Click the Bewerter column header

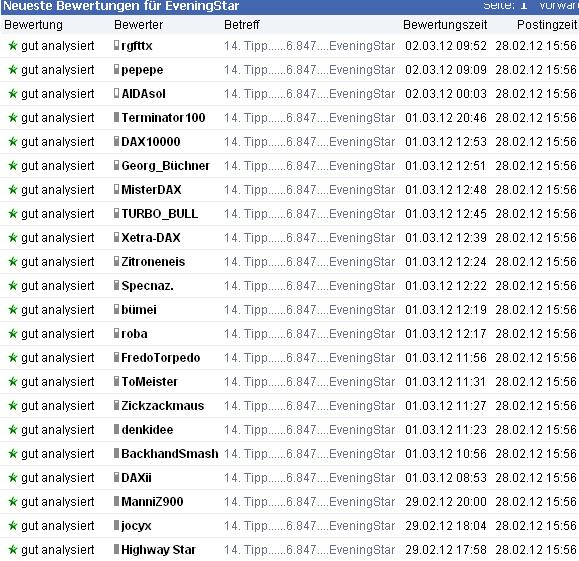(x=138, y=25)
